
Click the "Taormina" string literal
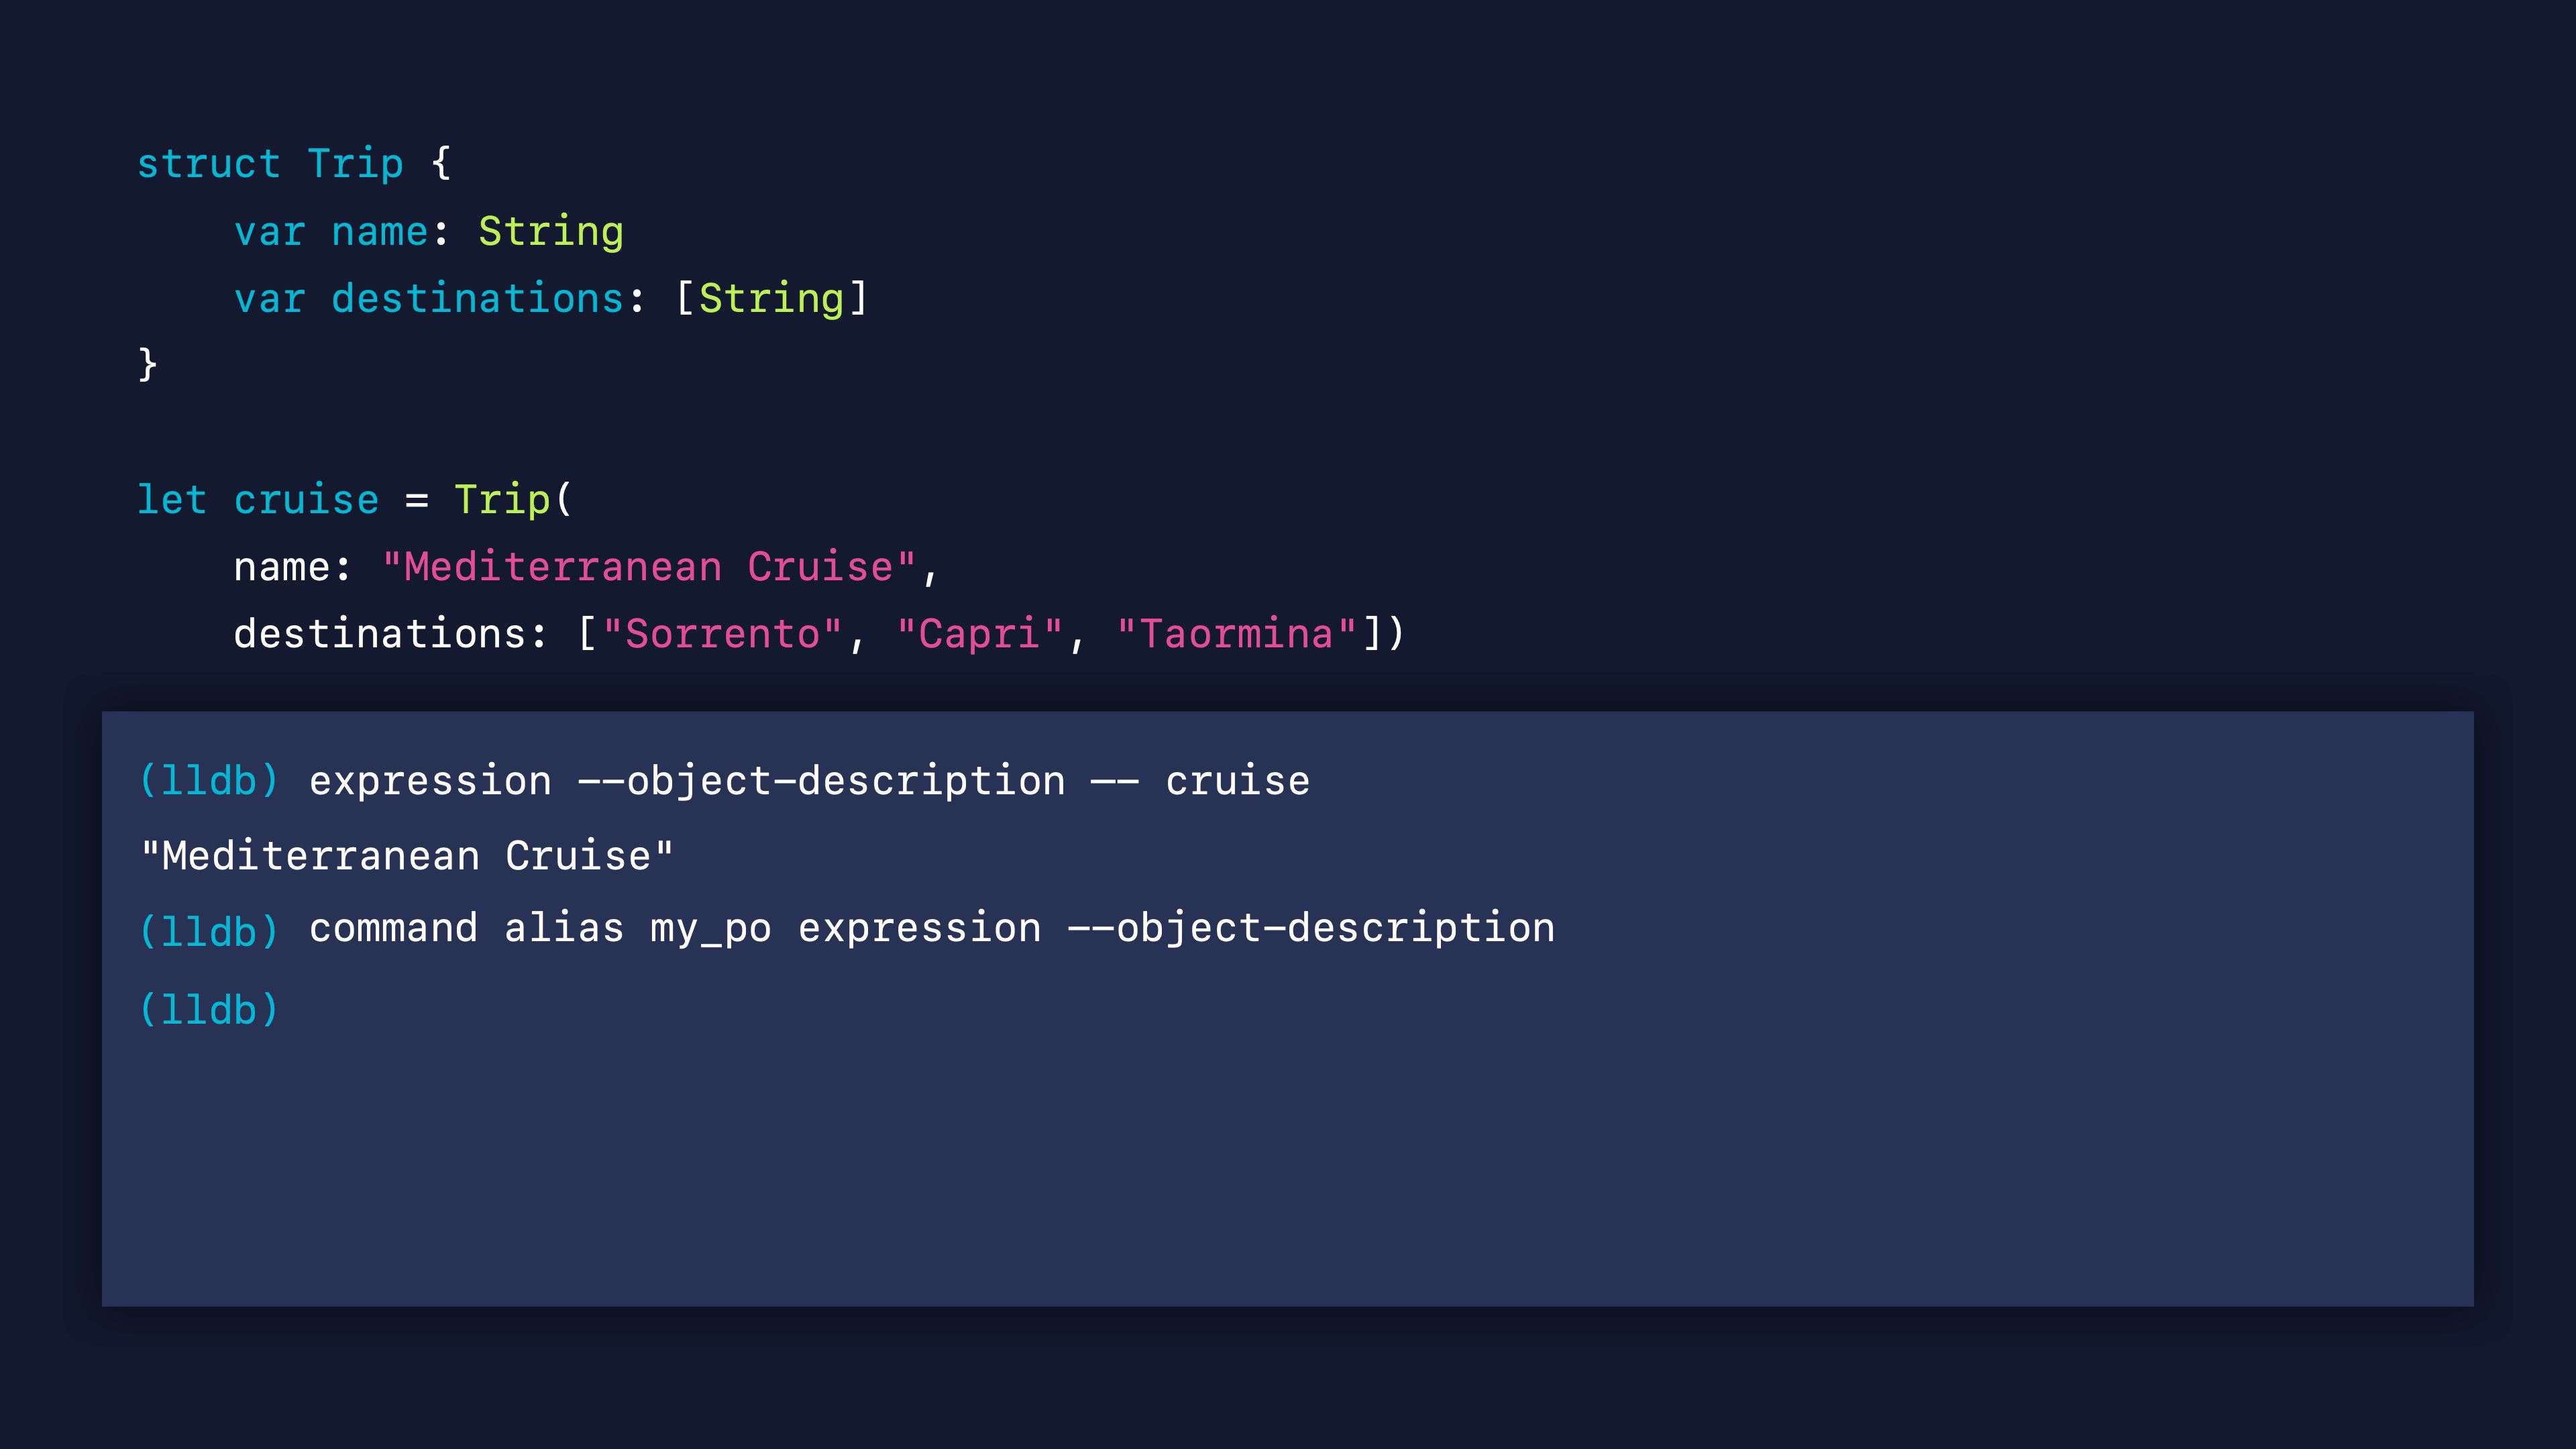pyautogui.click(x=1237, y=633)
